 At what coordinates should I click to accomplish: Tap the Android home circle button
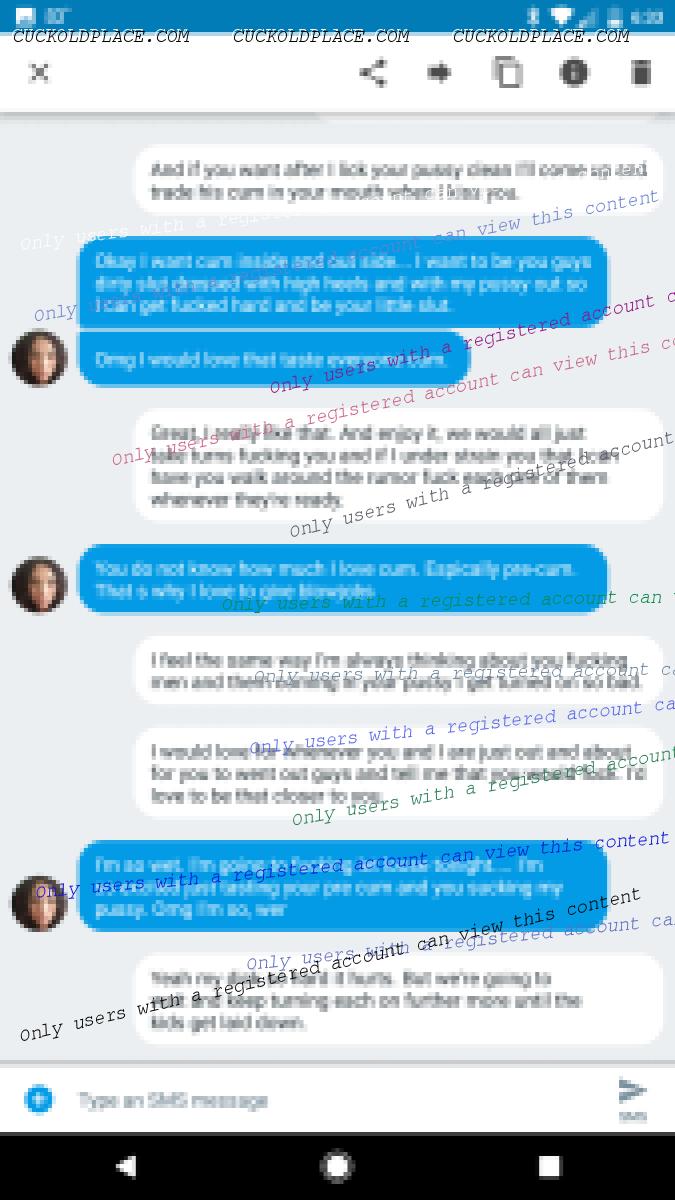pyautogui.click(x=337, y=1166)
